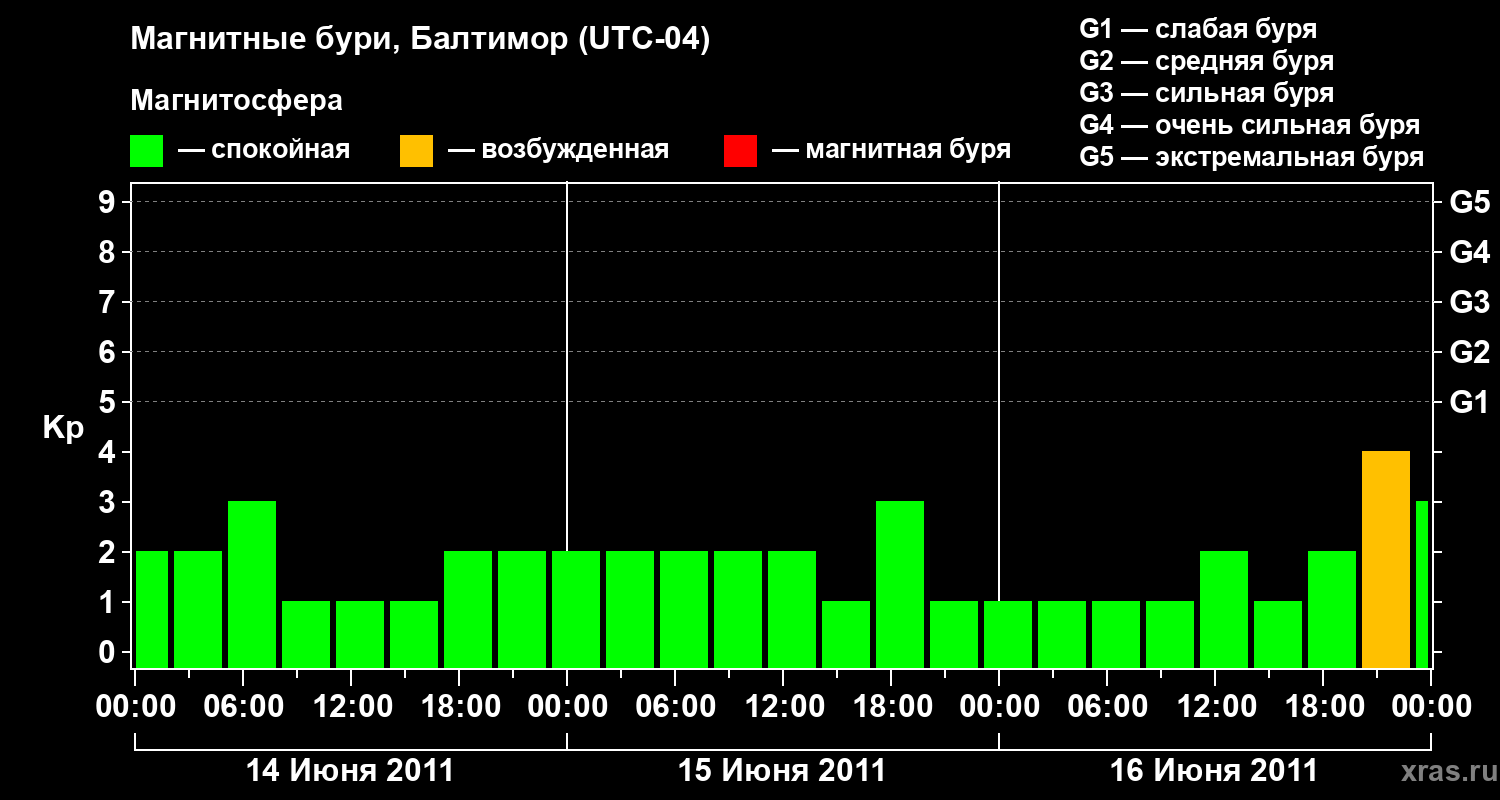
Task: Click the 'G4 — очень сильная буря' legend line
Action: click(x=1250, y=125)
